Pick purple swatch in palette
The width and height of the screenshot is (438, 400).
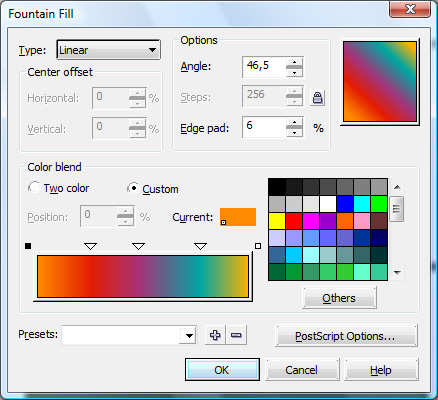point(328,221)
